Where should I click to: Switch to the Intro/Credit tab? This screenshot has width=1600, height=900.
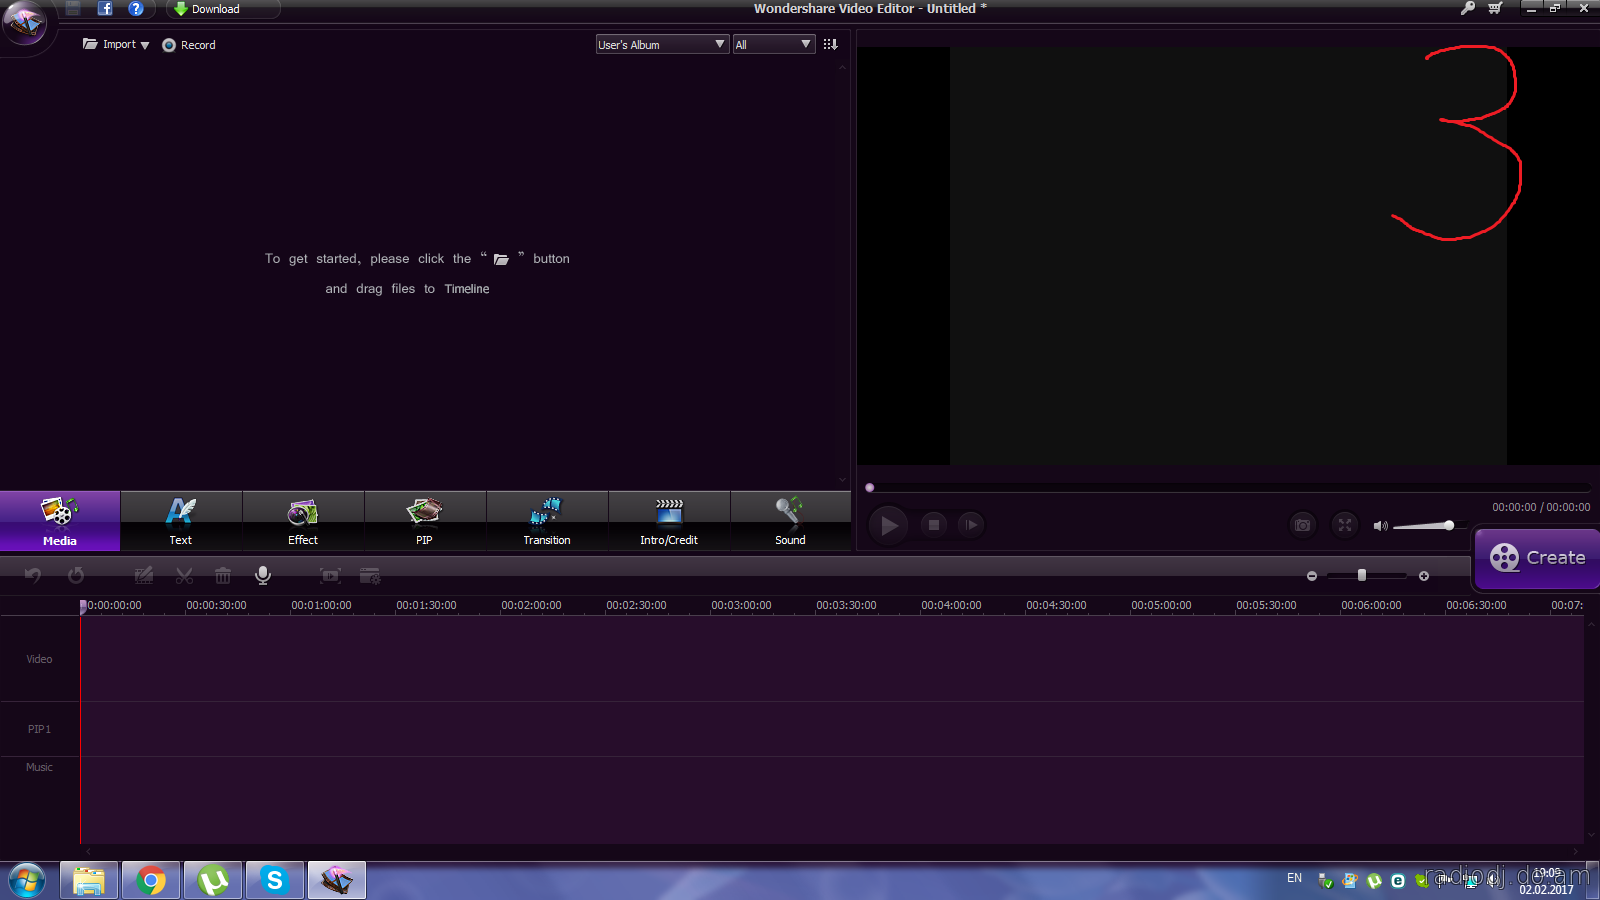click(669, 521)
